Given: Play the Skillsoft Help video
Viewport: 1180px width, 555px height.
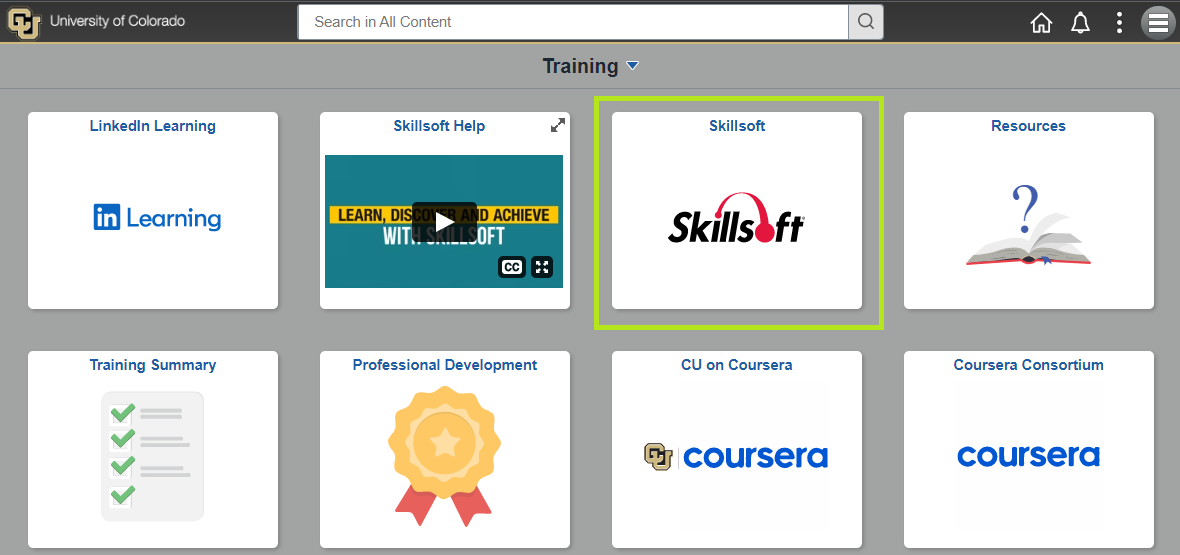Looking at the screenshot, I should (x=444, y=221).
